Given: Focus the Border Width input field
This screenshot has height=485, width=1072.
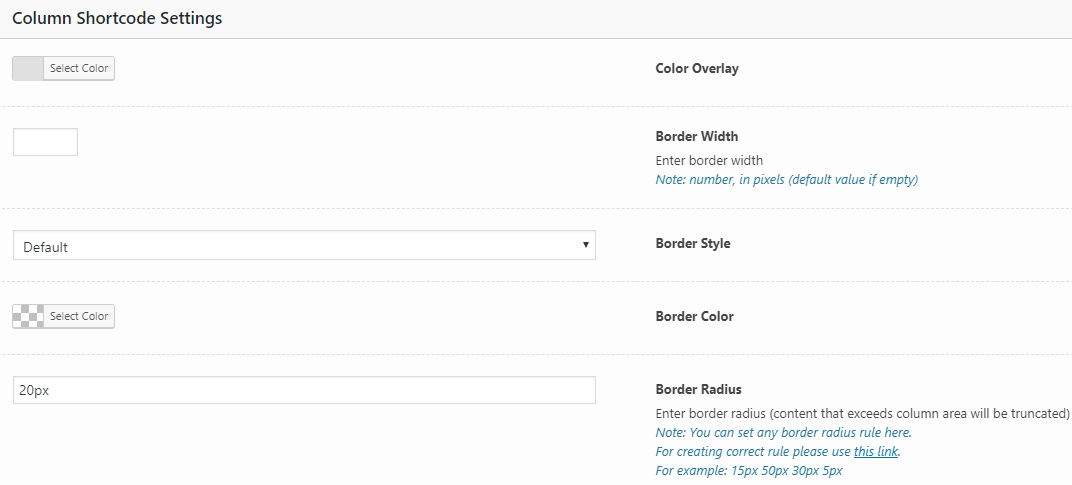Looking at the screenshot, I should [45, 142].
